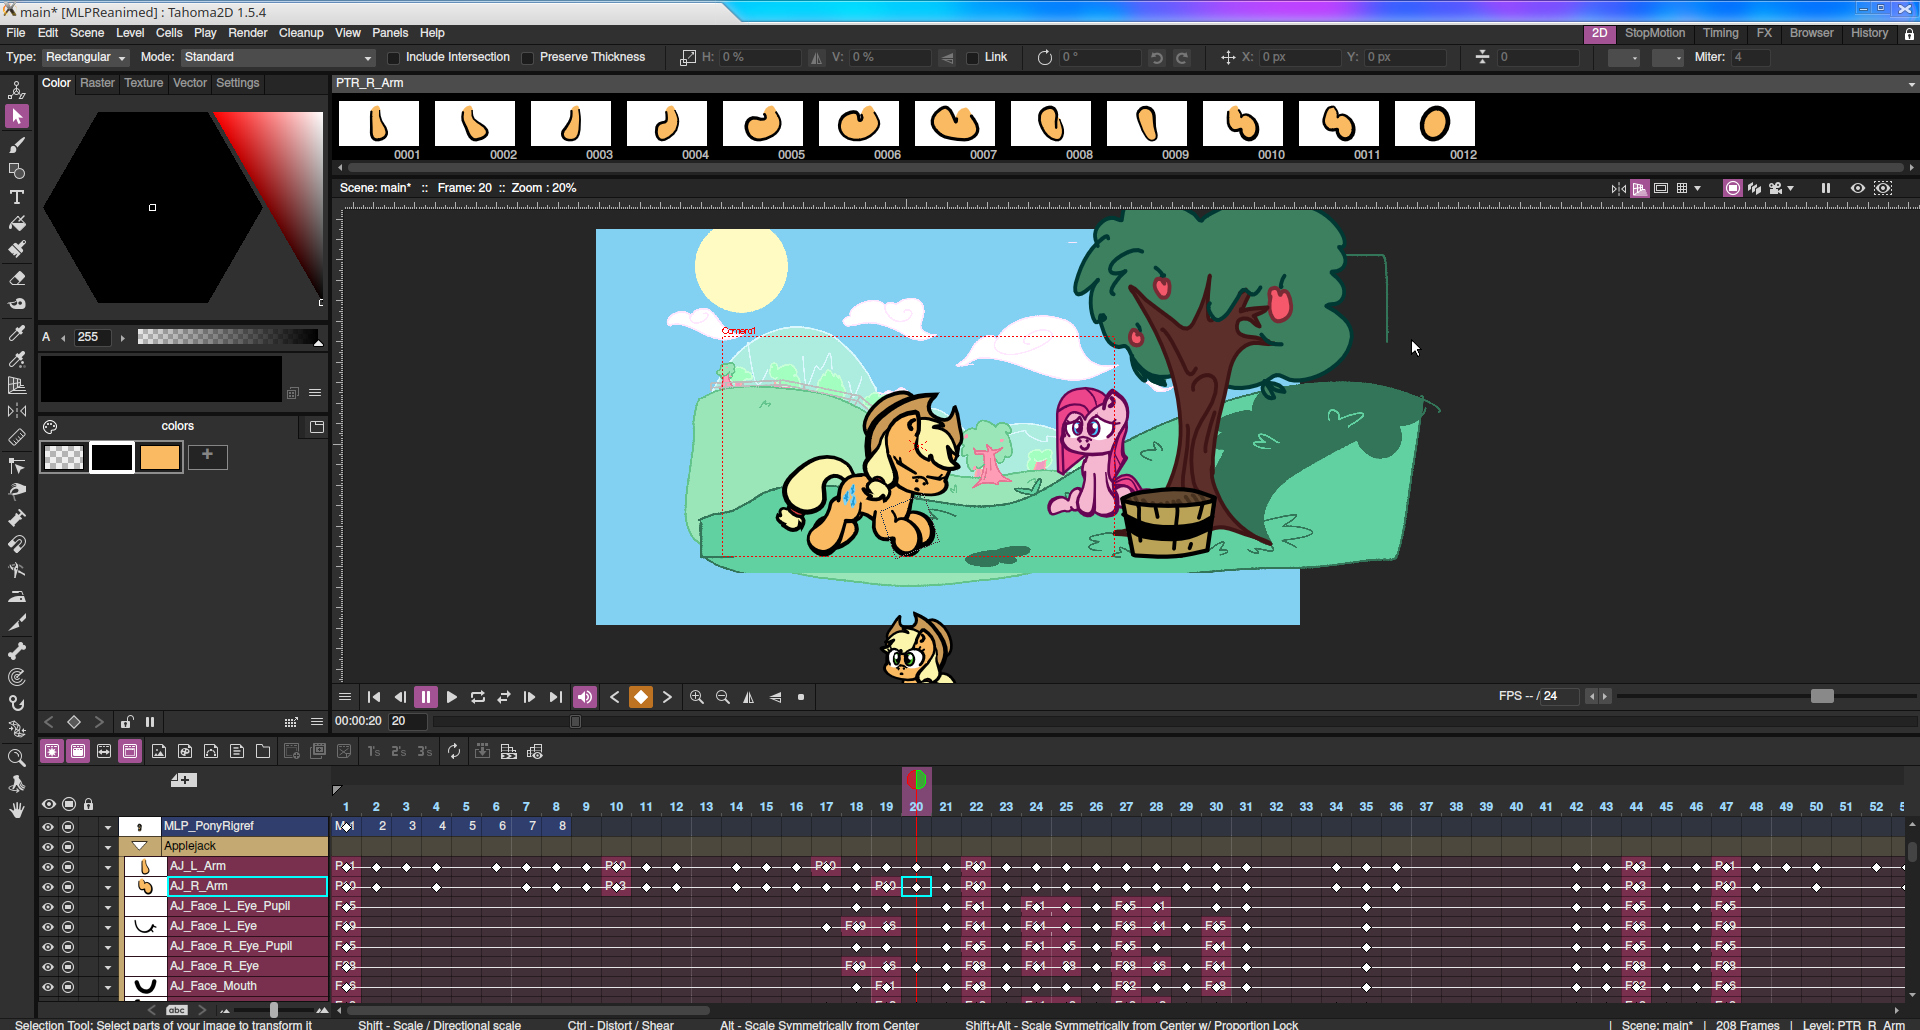Select the Hand pan tool
This screenshot has width=1920, height=1030.
pos(17,810)
